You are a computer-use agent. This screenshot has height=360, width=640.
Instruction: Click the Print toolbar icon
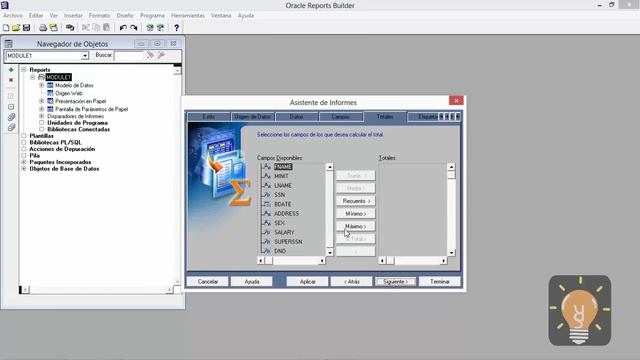coord(43,28)
